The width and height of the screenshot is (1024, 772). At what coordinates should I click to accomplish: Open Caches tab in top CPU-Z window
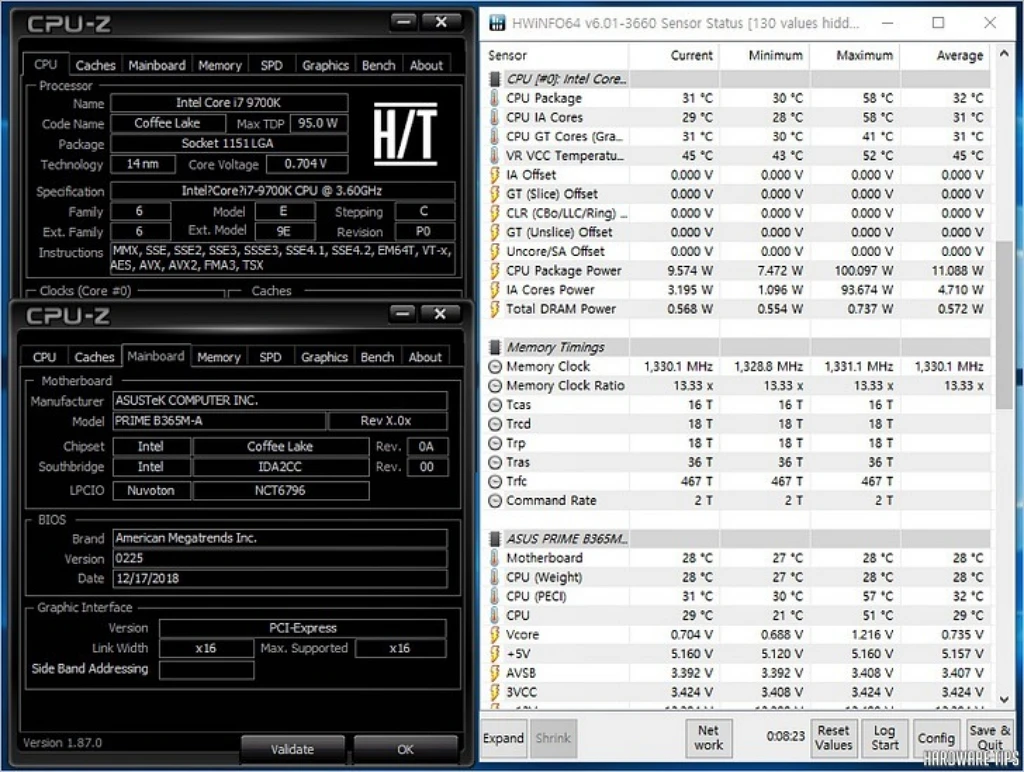95,65
